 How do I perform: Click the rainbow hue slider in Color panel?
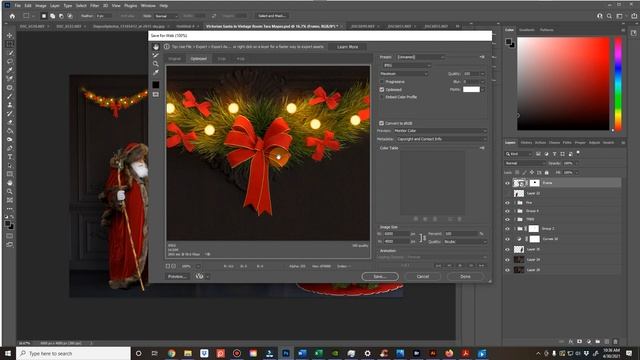click(x=618, y=84)
